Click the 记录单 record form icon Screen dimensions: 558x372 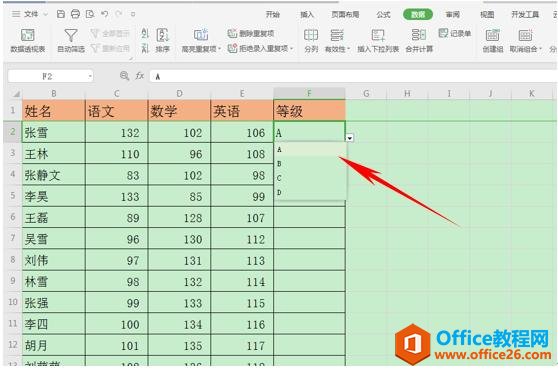[x=443, y=33]
